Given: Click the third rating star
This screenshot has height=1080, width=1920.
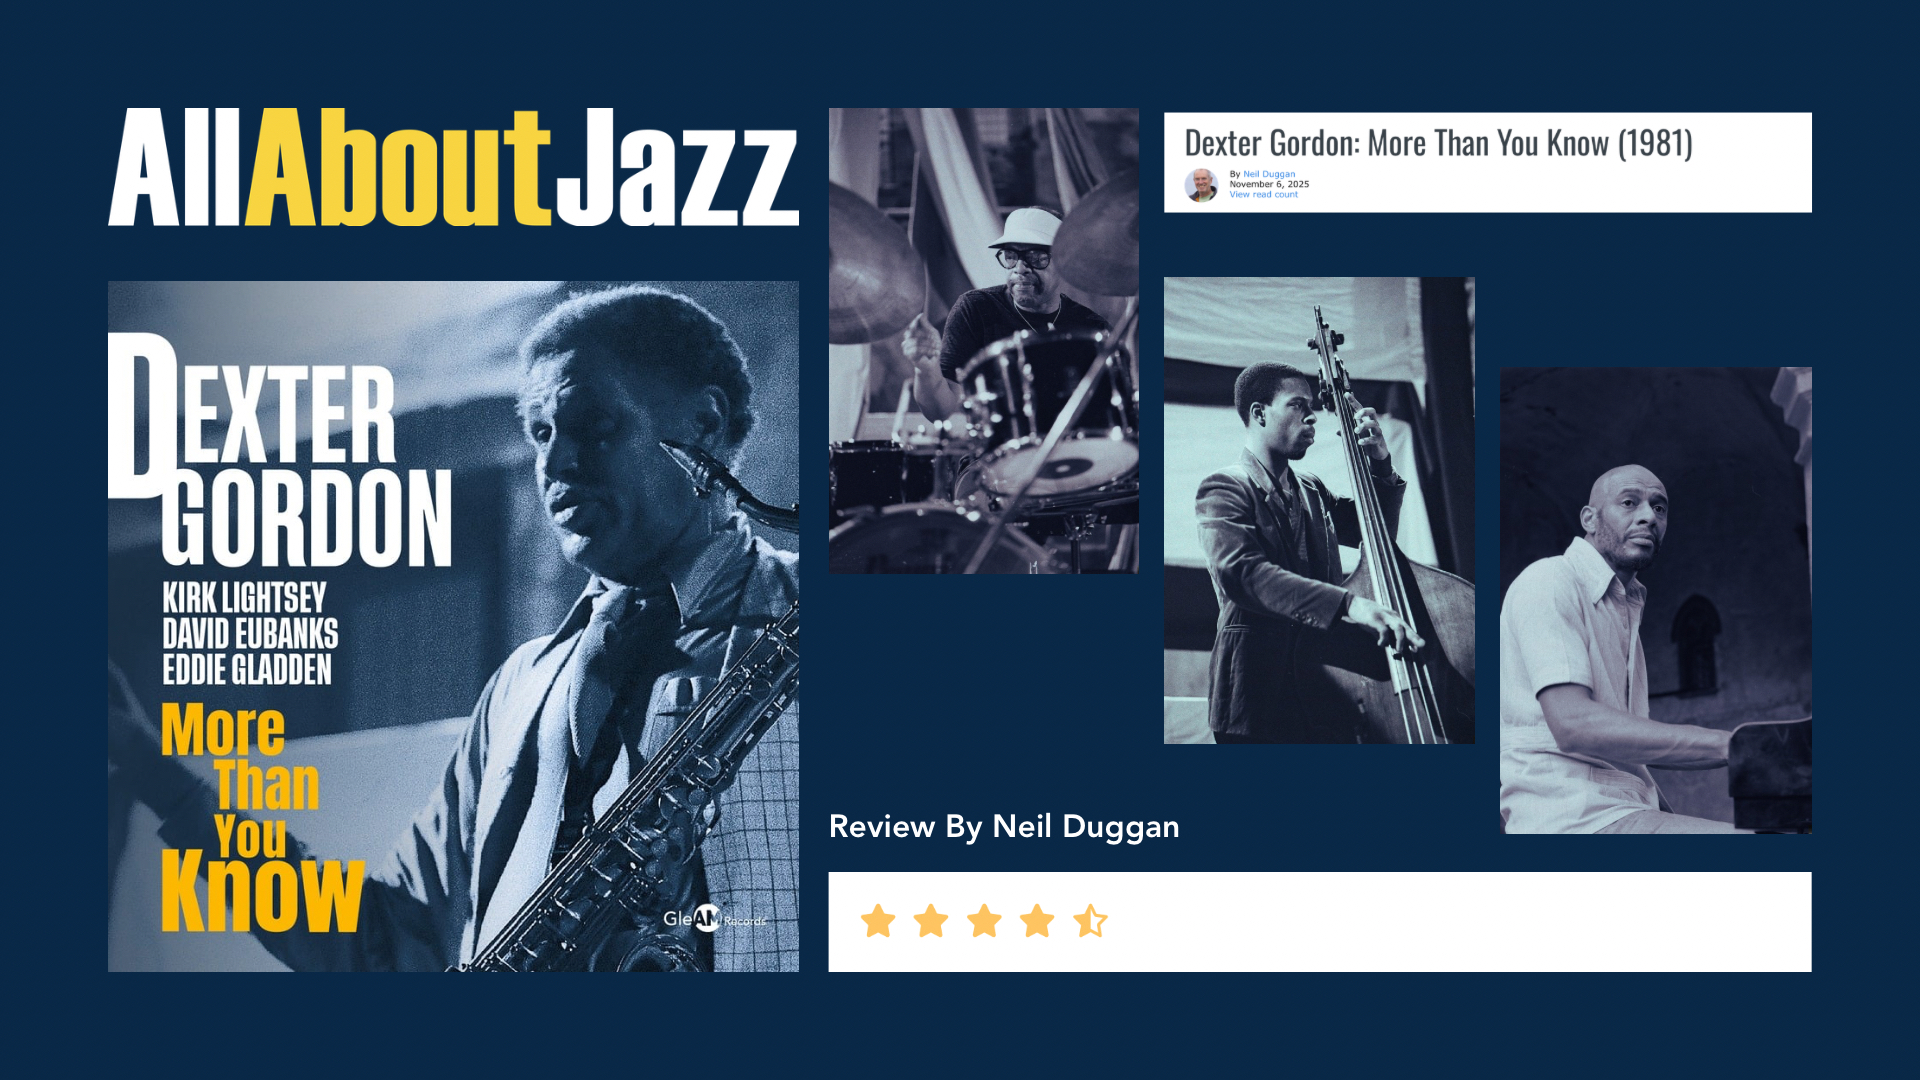Looking at the screenshot, I should [984, 921].
